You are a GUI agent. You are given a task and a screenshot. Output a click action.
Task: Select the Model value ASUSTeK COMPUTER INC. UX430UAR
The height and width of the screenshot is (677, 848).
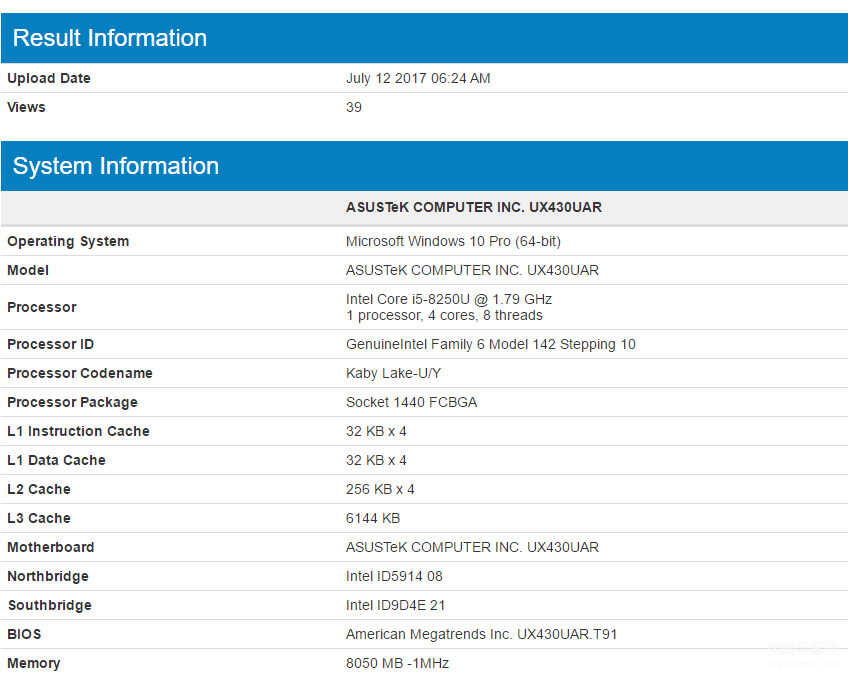pos(472,270)
